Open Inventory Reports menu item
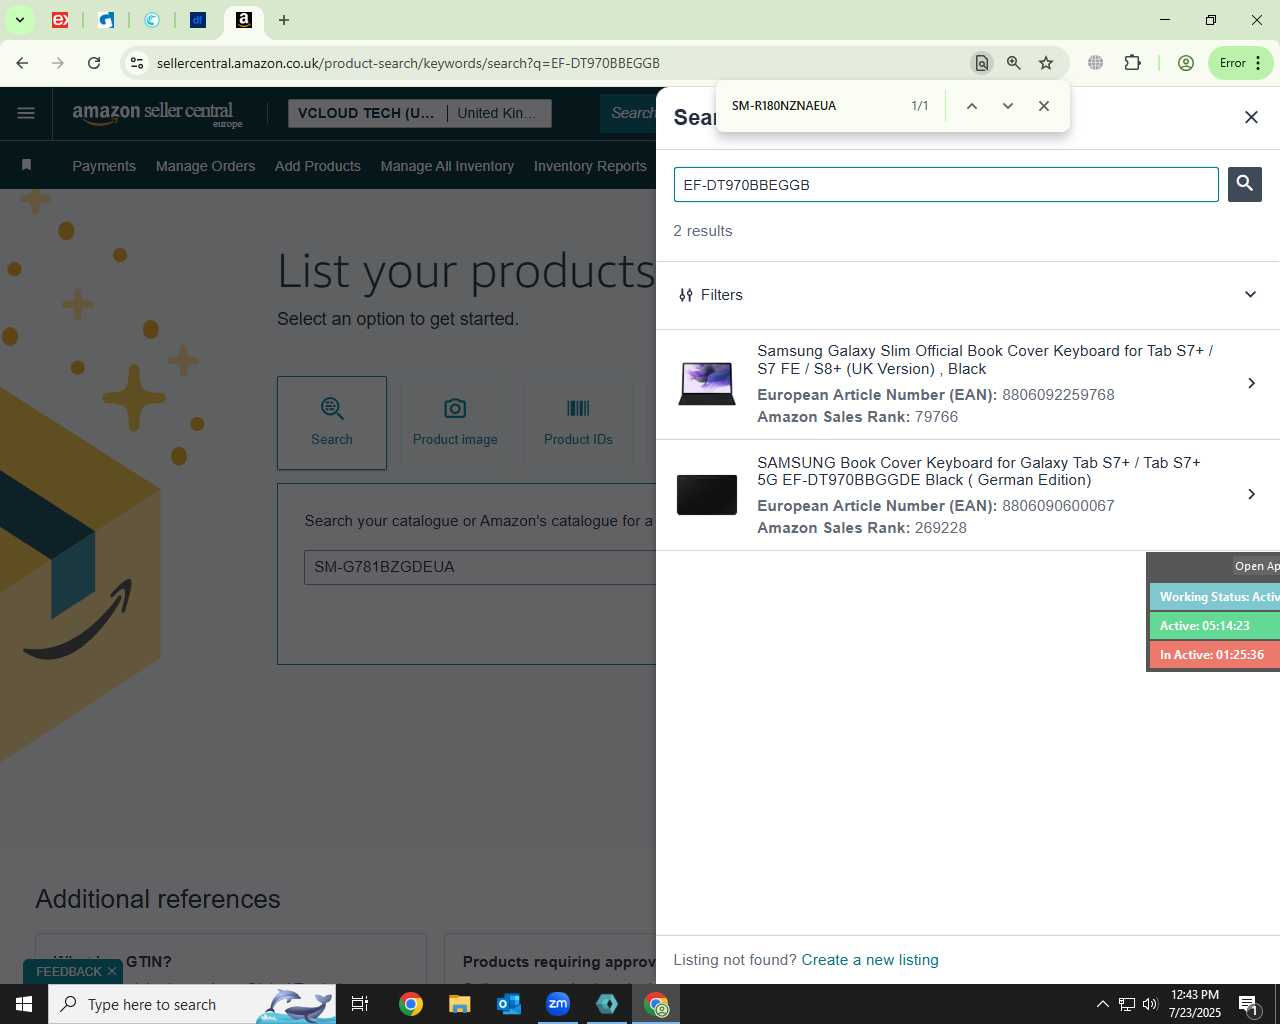 coord(590,166)
